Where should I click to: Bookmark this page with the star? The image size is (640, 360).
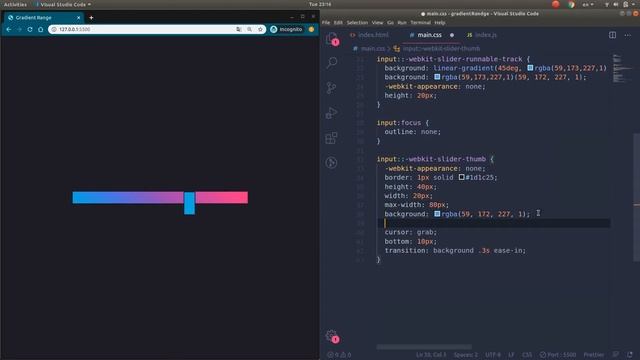point(260,29)
